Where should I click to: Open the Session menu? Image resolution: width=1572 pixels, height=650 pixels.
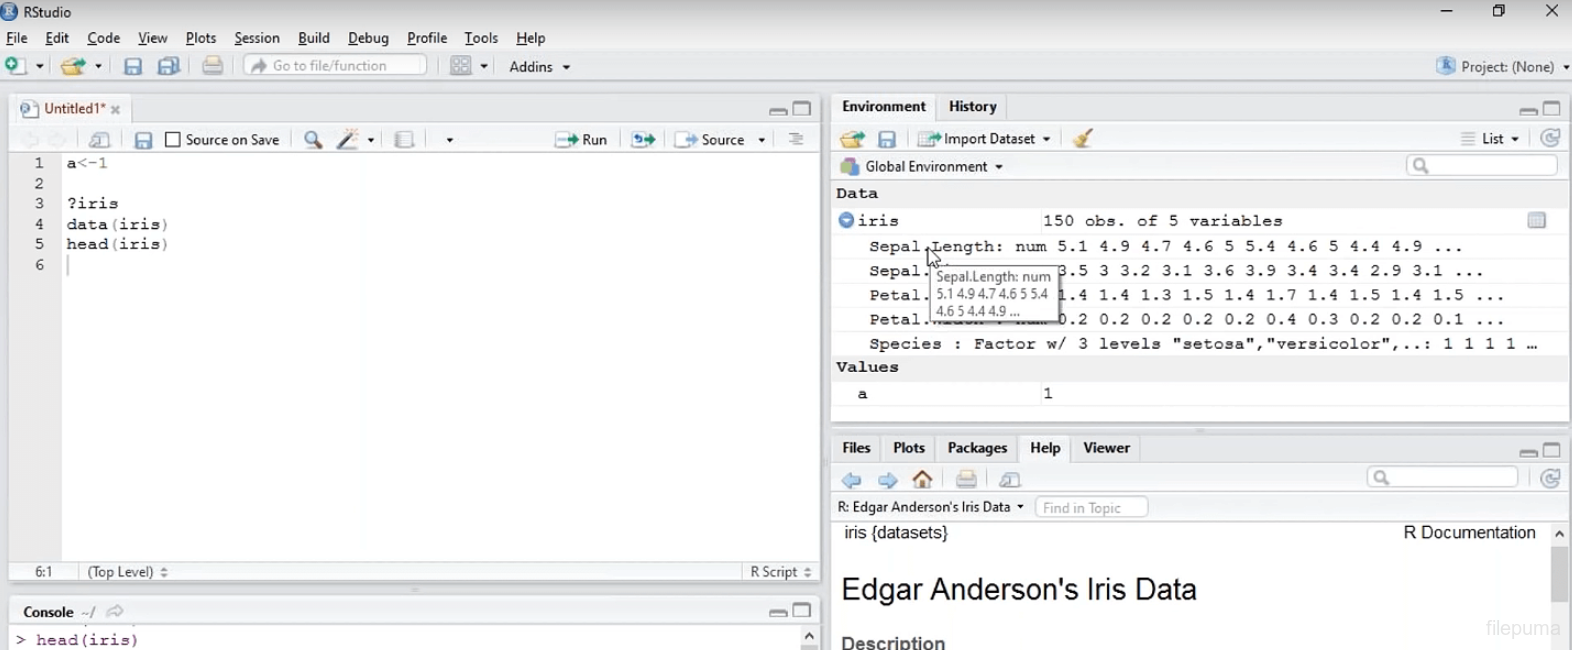click(x=256, y=38)
